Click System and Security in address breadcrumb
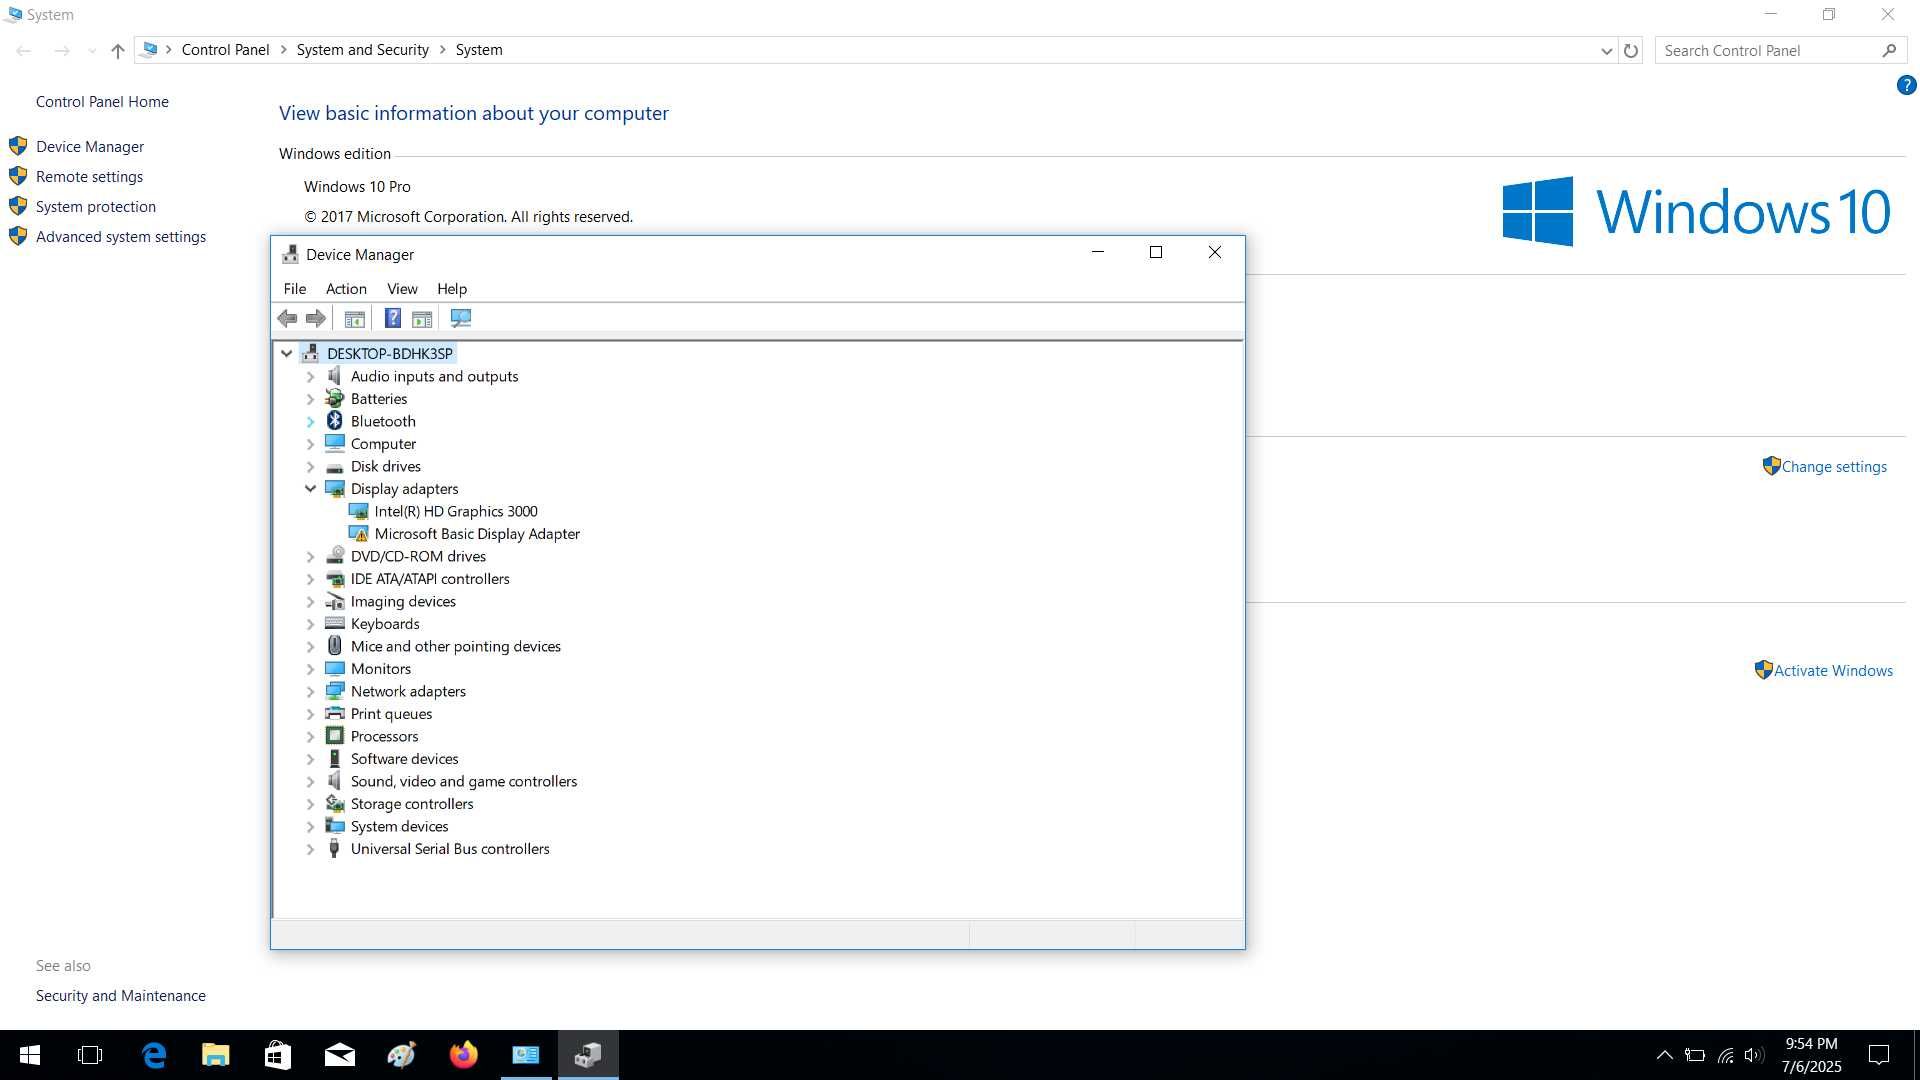Screen dimensions: 1920x1080 (362, 50)
